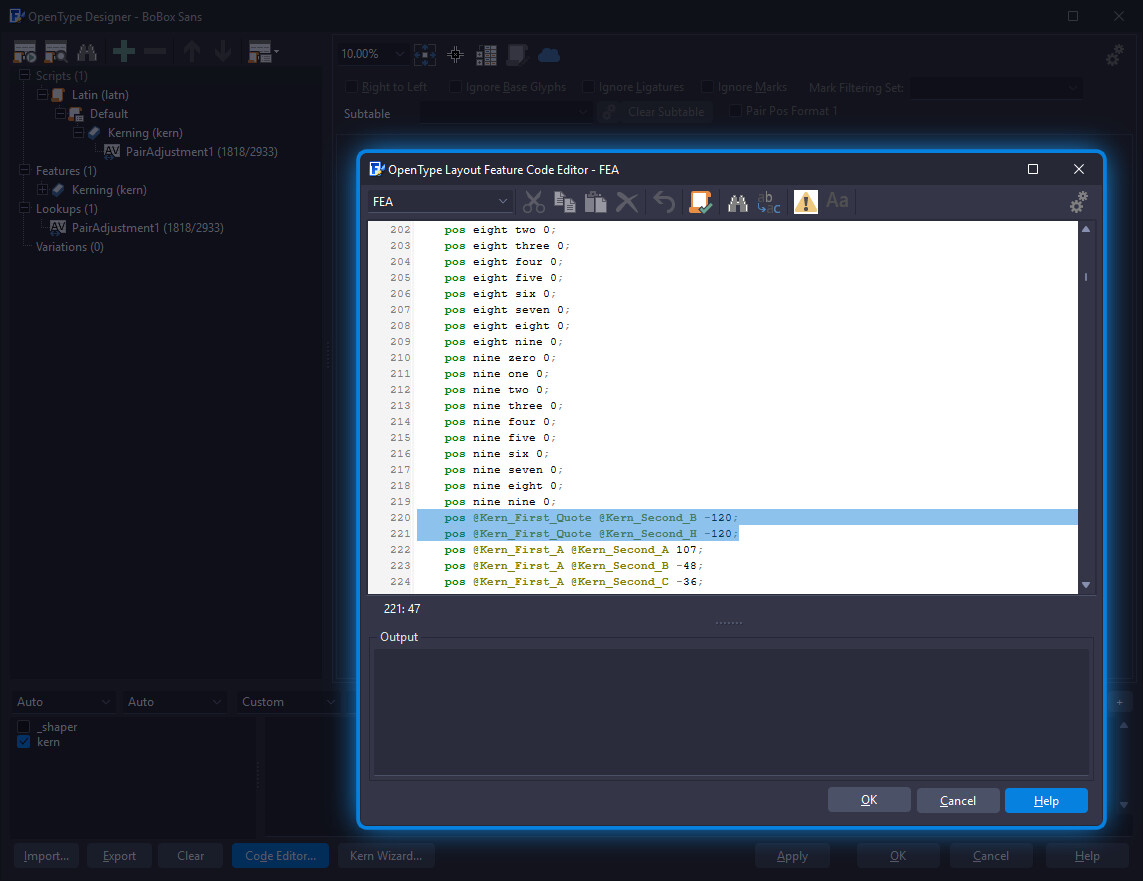
Task: Click the Paste clipboard icon in editor toolbar
Action: [x=596, y=202]
